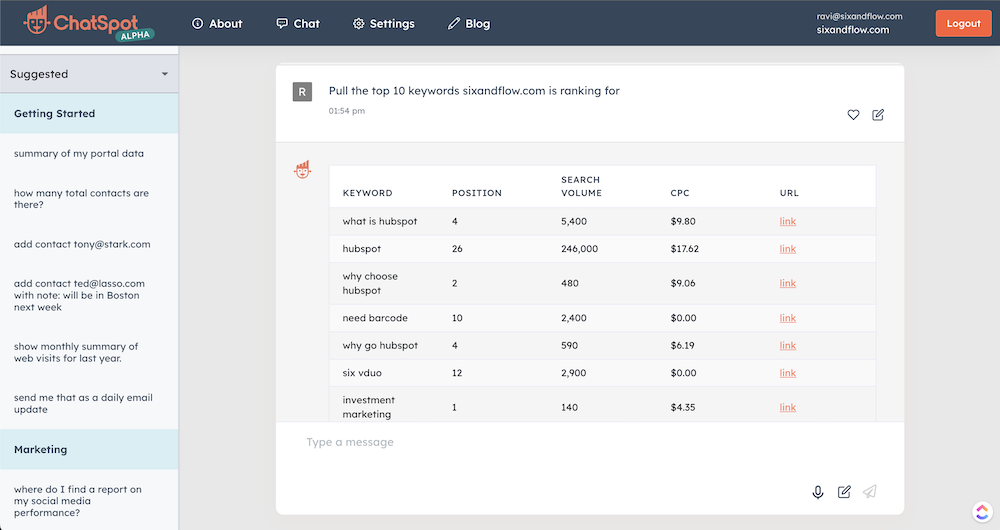Open the Blog link in navbar

click(x=469, y=24)
